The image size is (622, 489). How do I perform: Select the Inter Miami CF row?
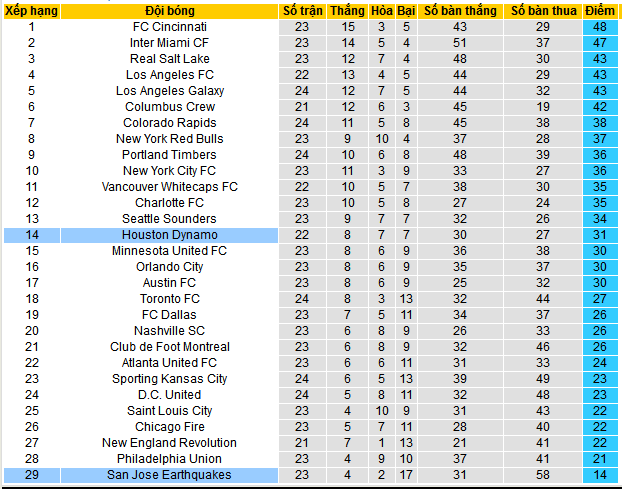point(169,43)
